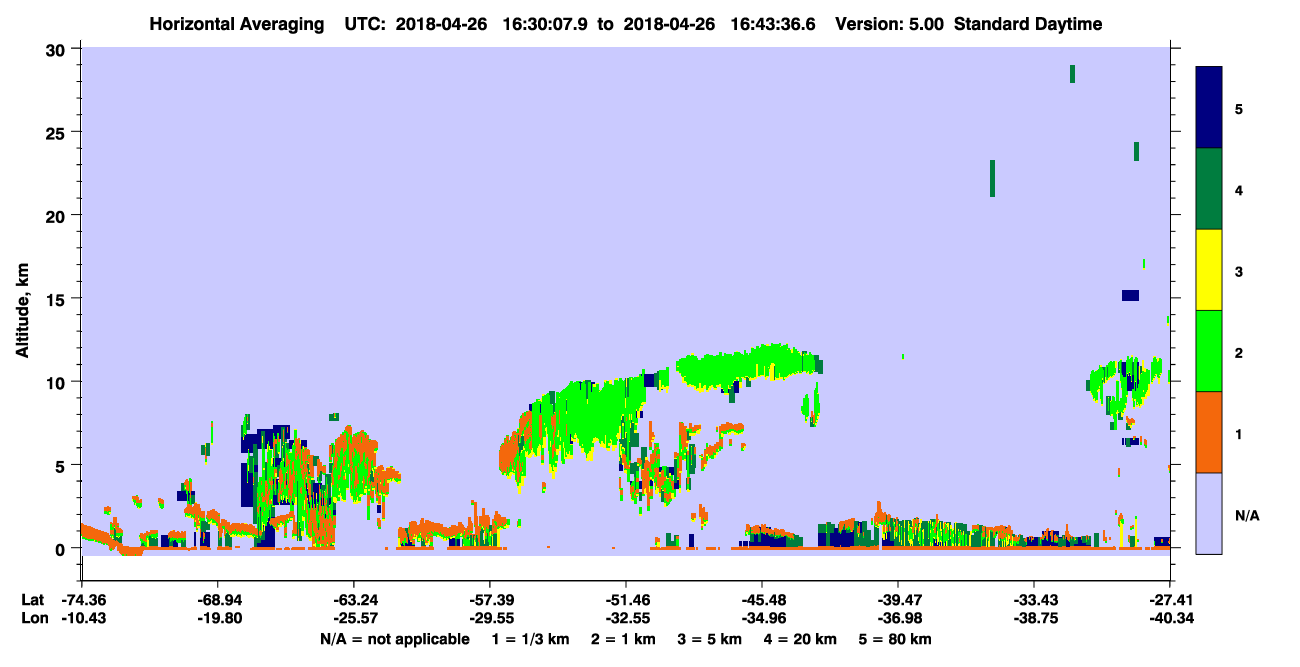Viewport: 1300px width, 667px height.
Task: Click latitude value '-27.41'
Action: (x=1170, y=600)
